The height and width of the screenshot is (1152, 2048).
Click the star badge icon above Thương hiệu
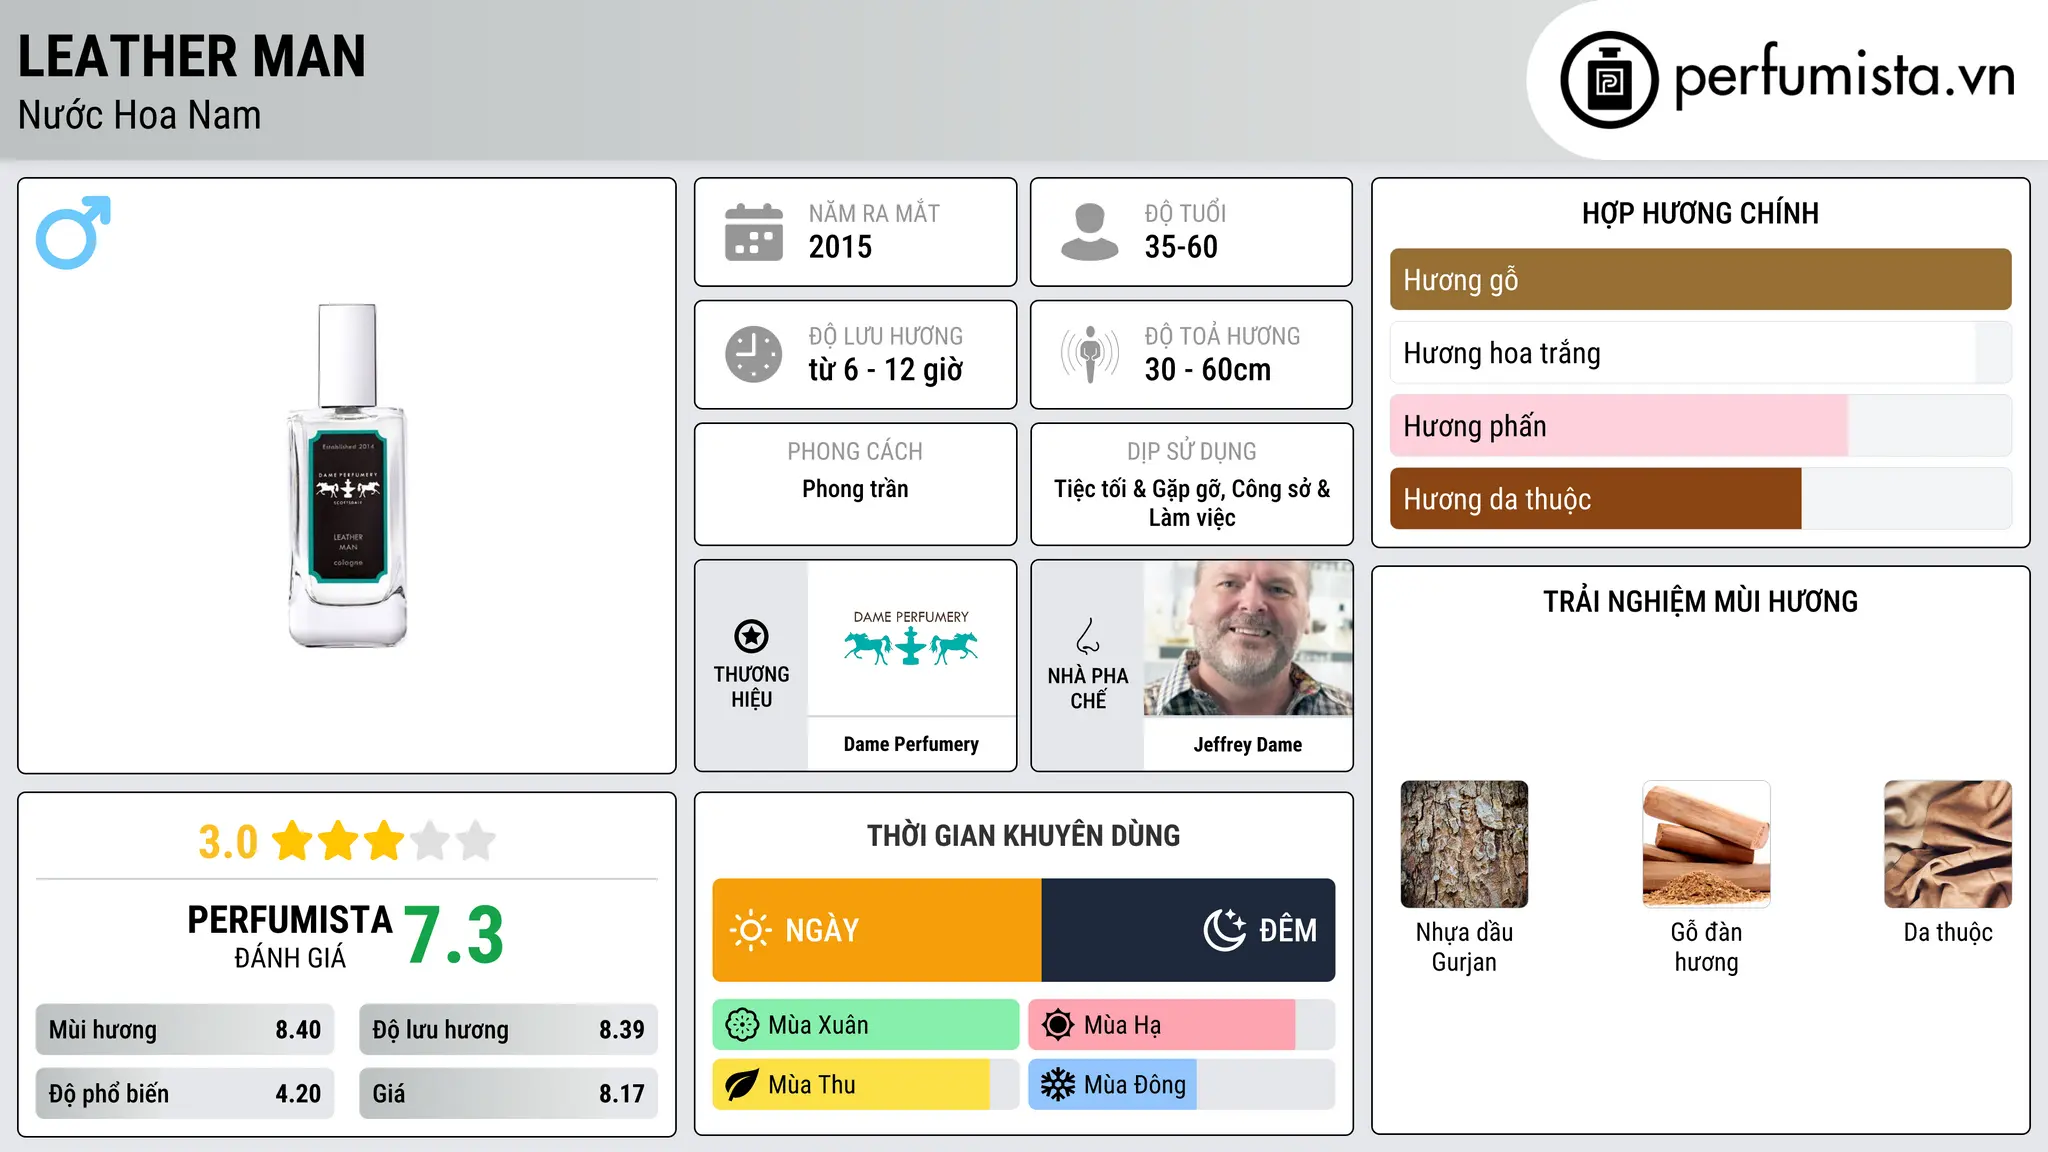[x=751, y=636]
